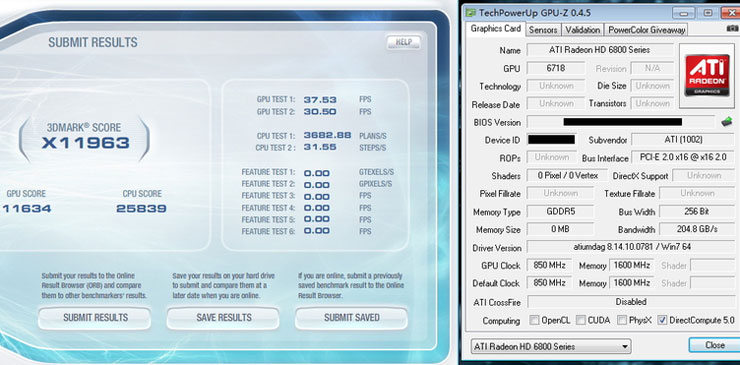Viewport: 740px width, 365px height.
Task: Click the Bus Width field 256 Bit
Action: point(697,212)
